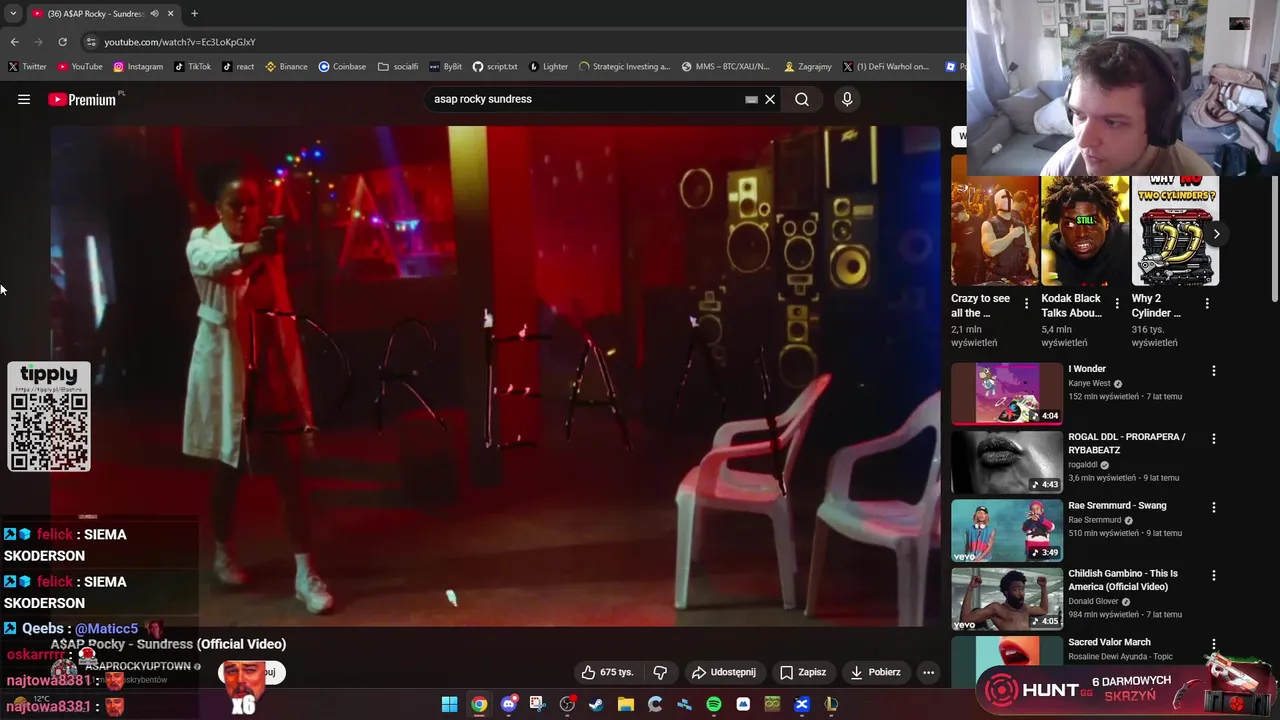Open Lighter bookmark
The image size is (1280, 720).
pos(548,66)
